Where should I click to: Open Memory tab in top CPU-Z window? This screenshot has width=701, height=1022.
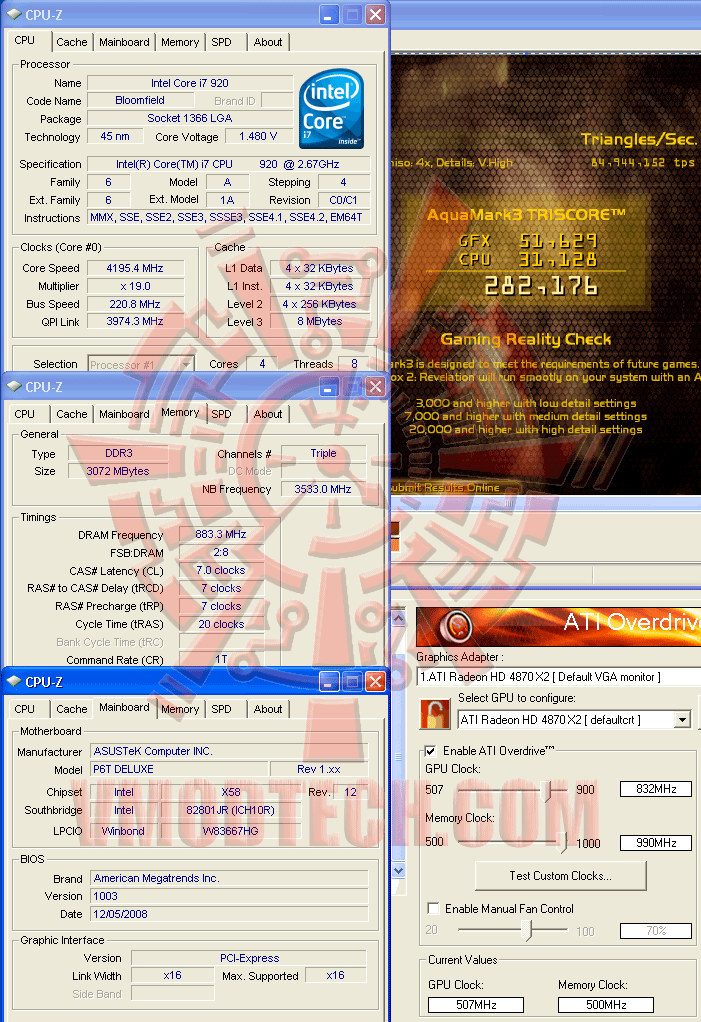pos(180,42)
